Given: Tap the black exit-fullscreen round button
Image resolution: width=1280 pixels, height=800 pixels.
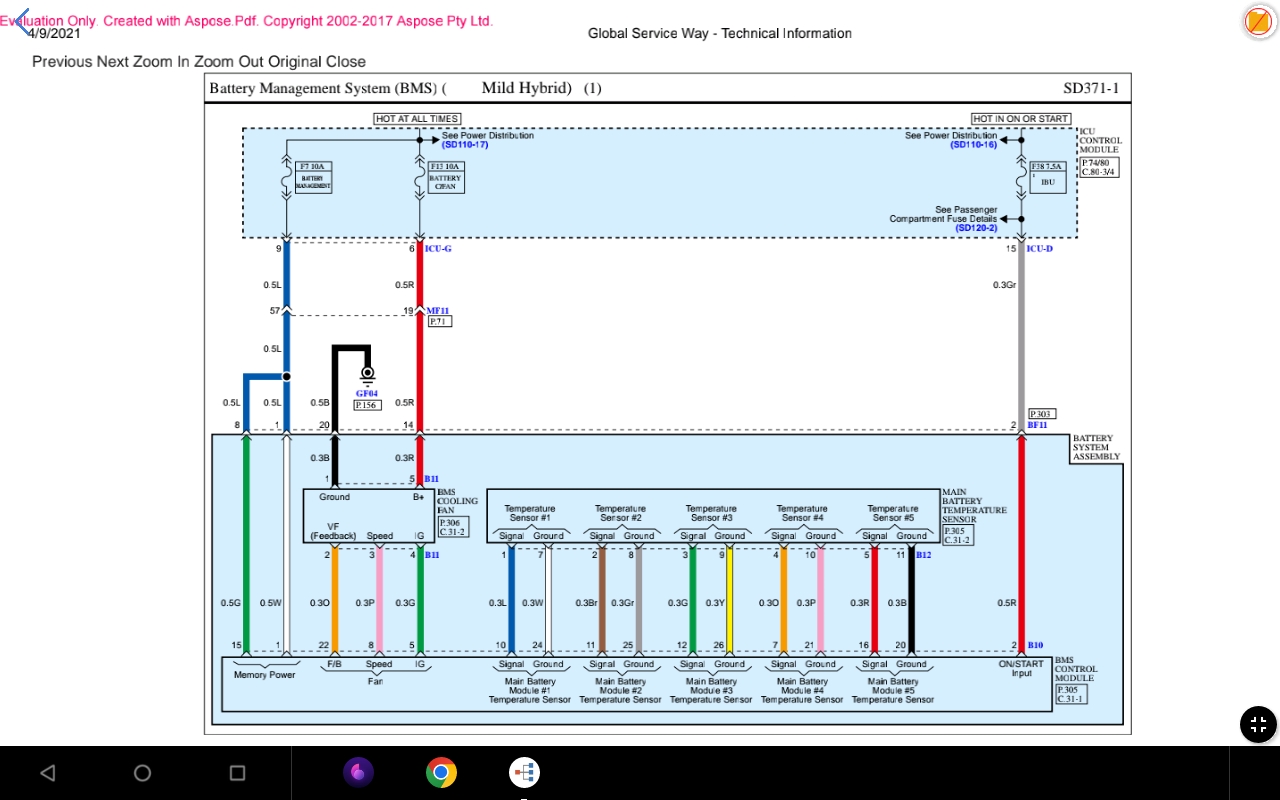Looking at the screenshot, I should tap(1258, 725).
